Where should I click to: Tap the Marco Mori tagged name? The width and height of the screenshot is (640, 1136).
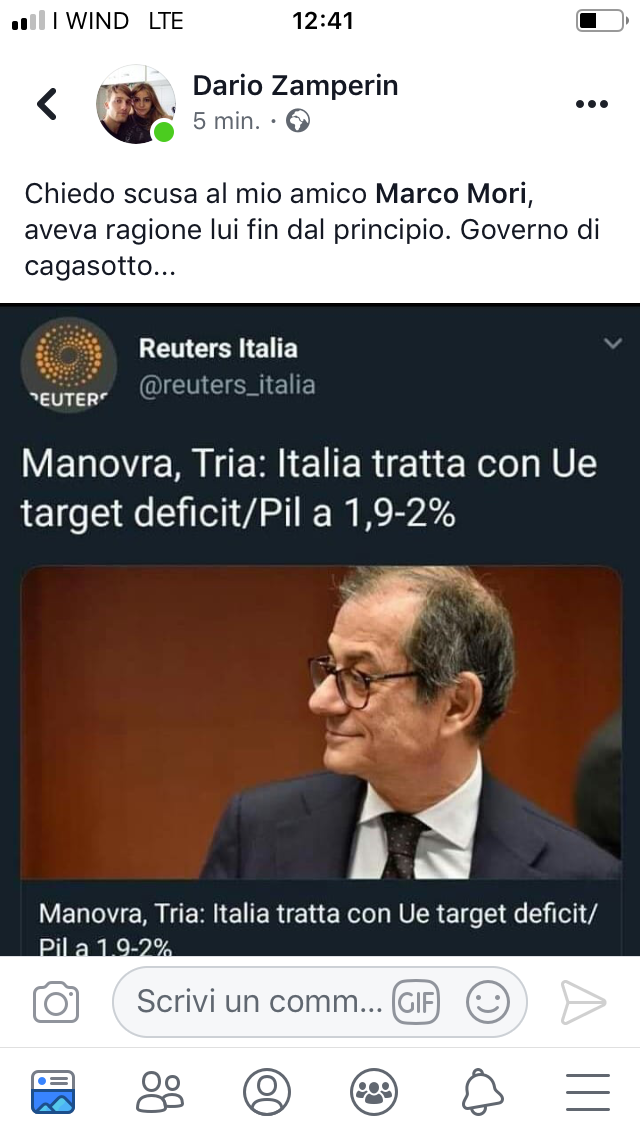pos(451,193)
